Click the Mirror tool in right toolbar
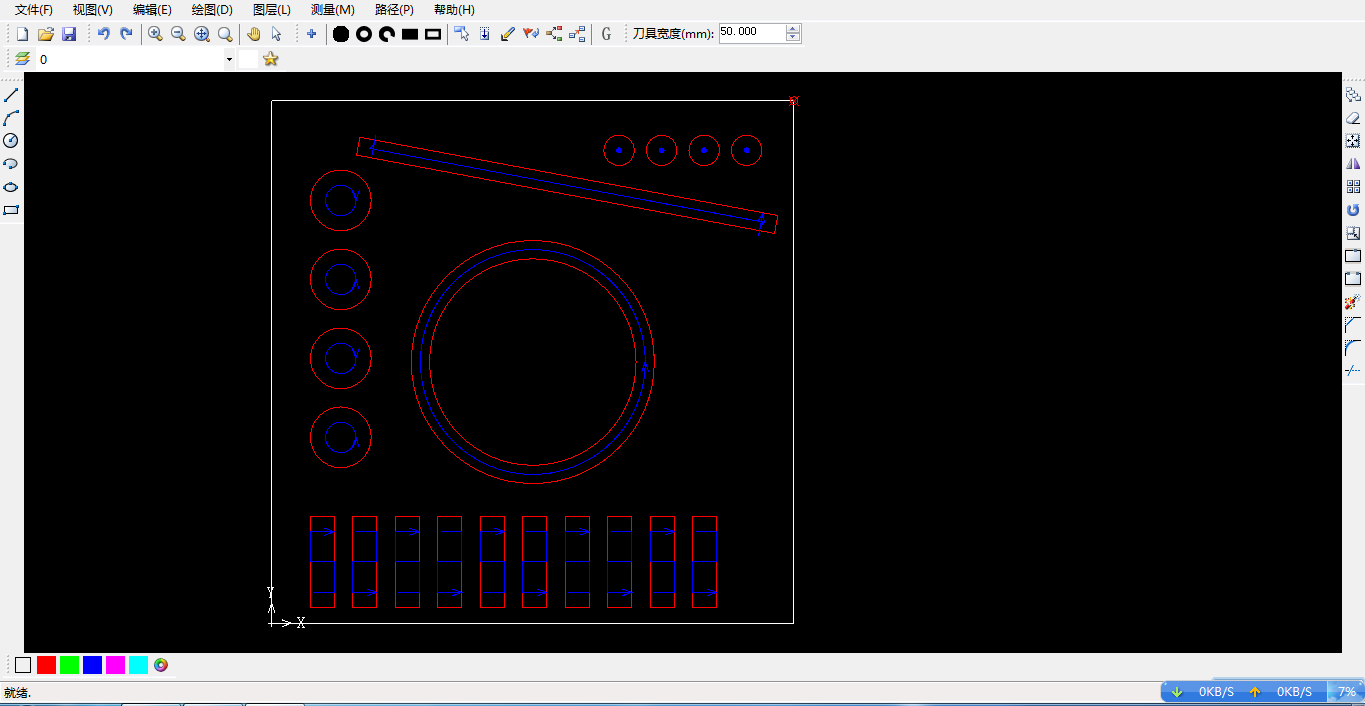The width and height of the screenshot is (1365, 706). point(1353,164)
